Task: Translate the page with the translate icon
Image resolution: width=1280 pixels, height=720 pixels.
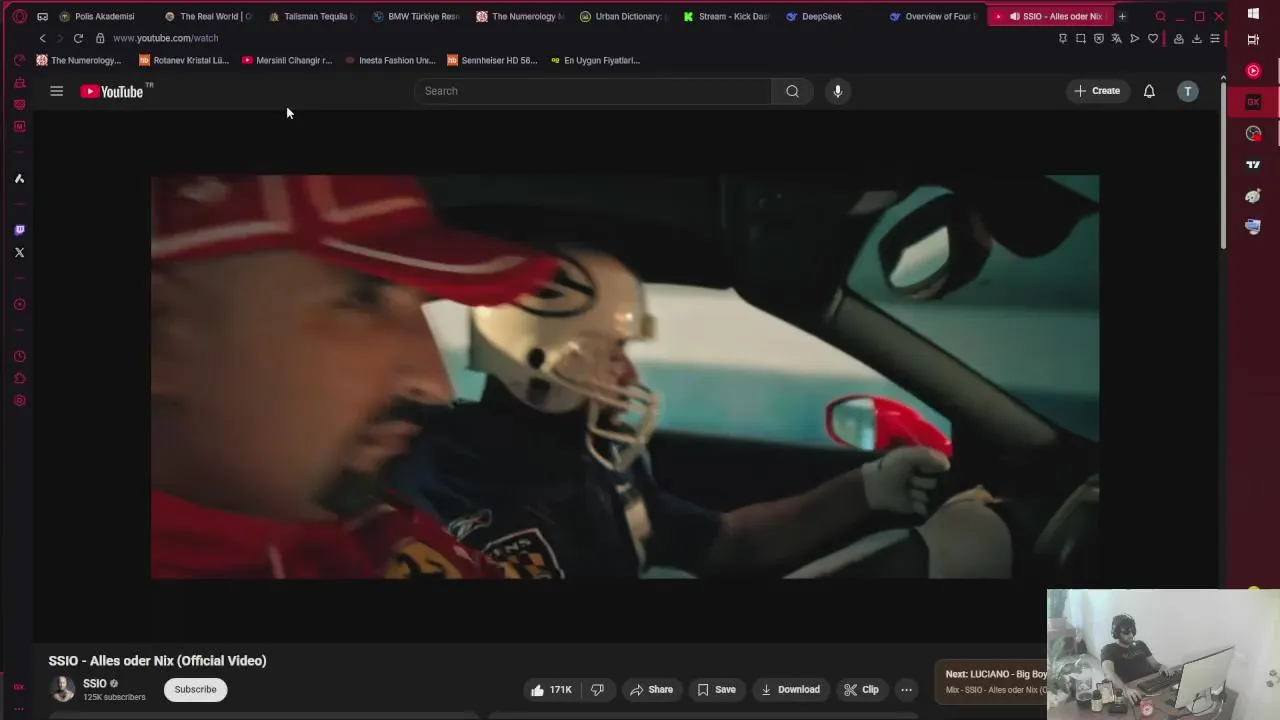Action: coord(1116,38)
